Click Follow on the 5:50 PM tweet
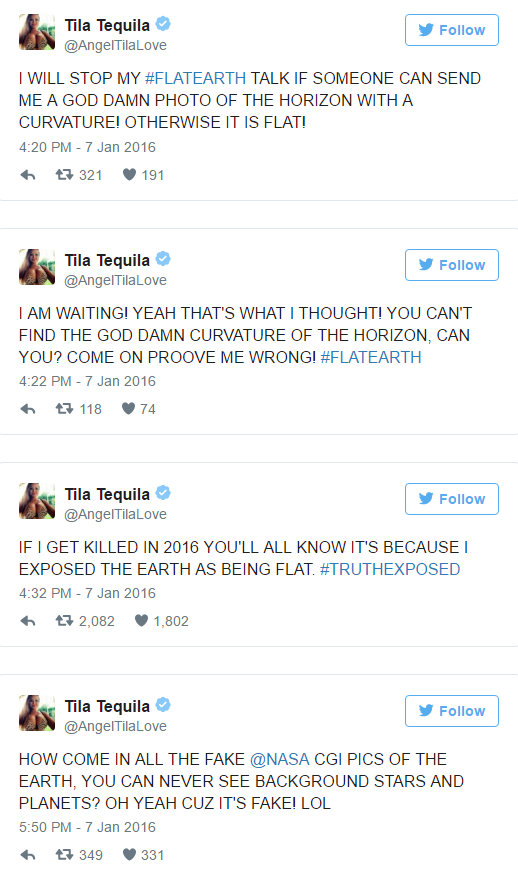Viewport: 518px width, 871px height. (x=451, y=711)
